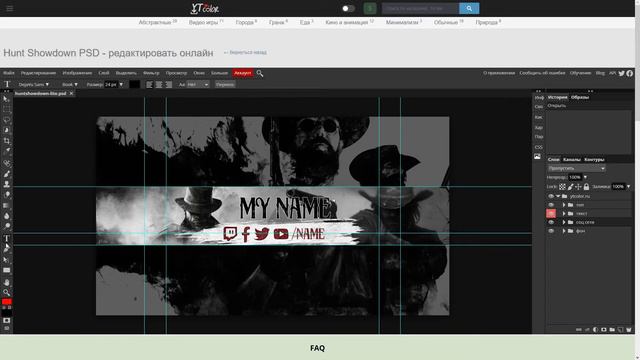Toggle the red-highlighted eye of third folder
640x360 pixels.
(551, 213)
